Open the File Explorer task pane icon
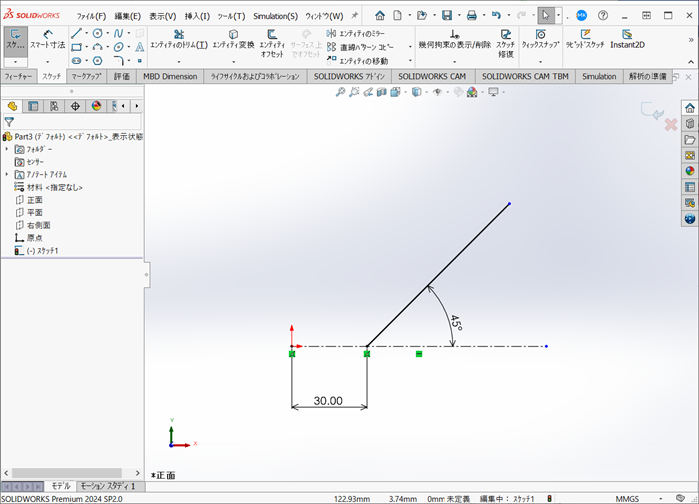This screenshot has height=504, width=699. point(690,139)
